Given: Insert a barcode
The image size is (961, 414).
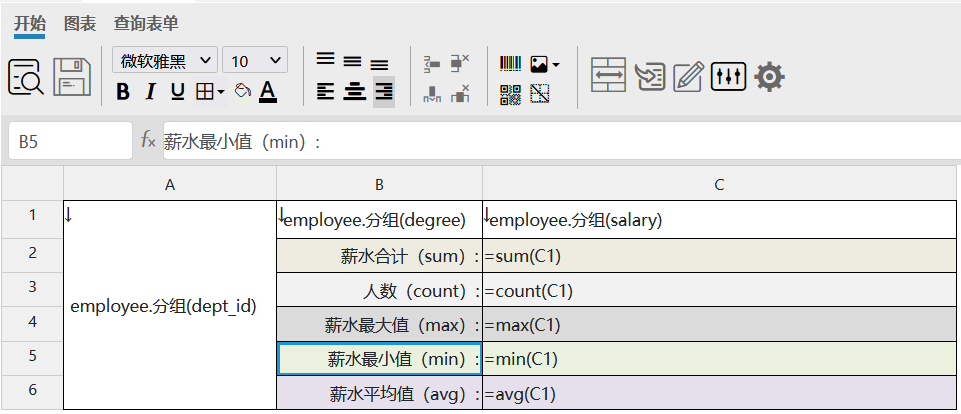Looking at the screenshot, I should click(511, 64).
